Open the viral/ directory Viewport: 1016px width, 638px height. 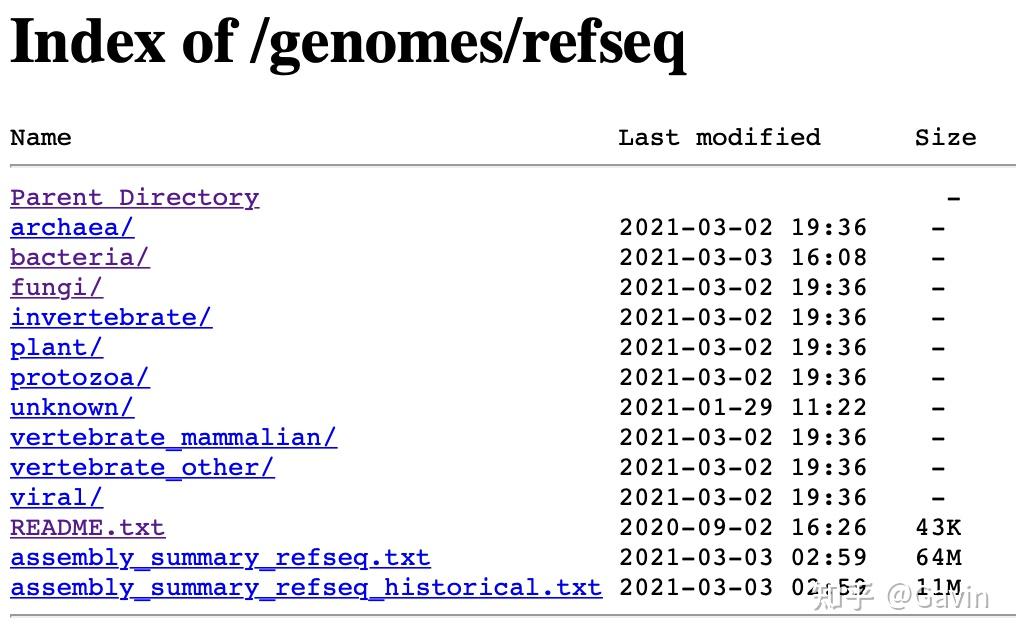pos(56,497)
